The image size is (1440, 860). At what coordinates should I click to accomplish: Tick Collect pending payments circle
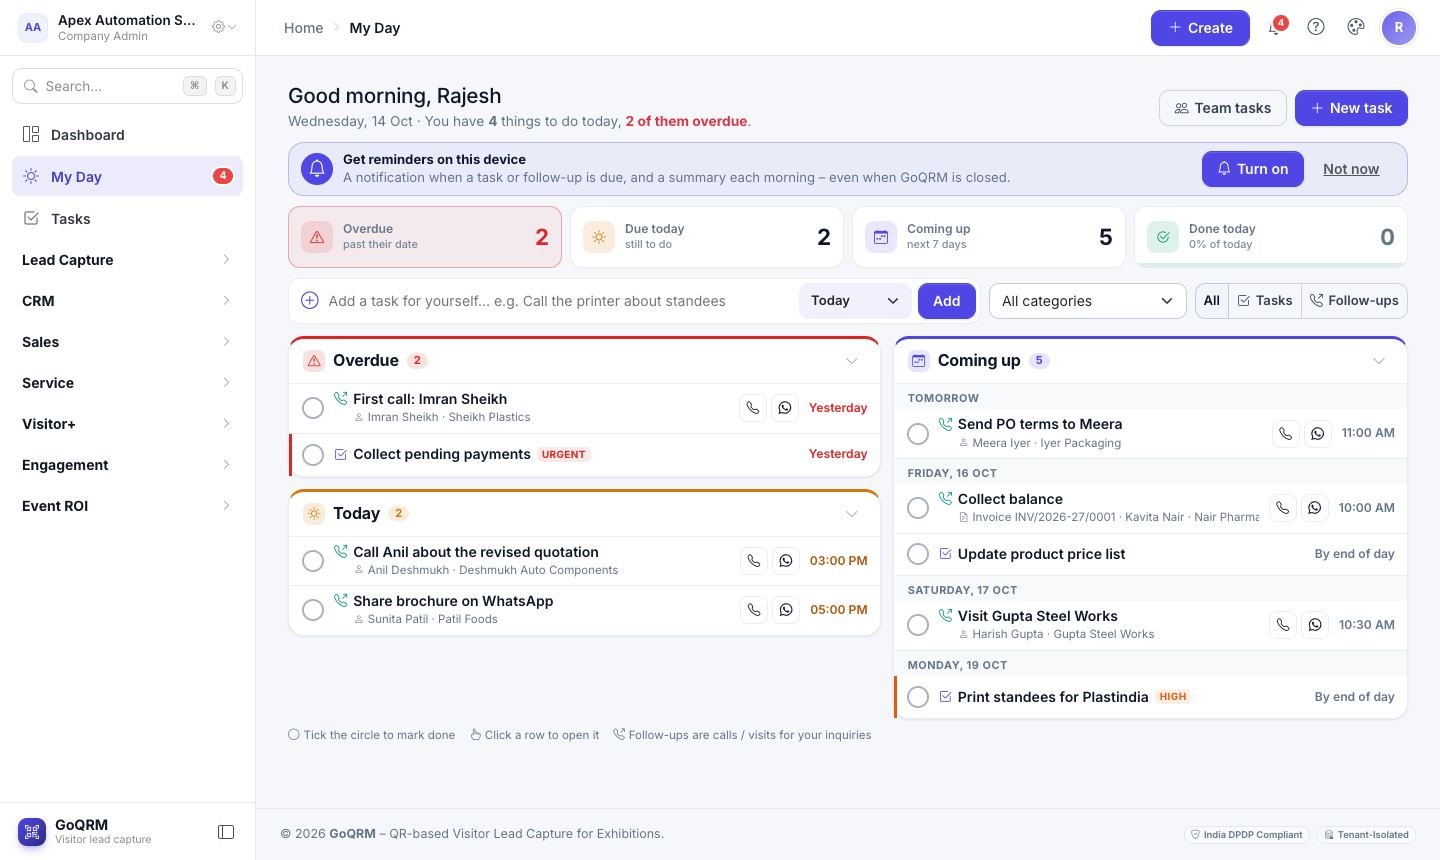click(x=313, y=455)
